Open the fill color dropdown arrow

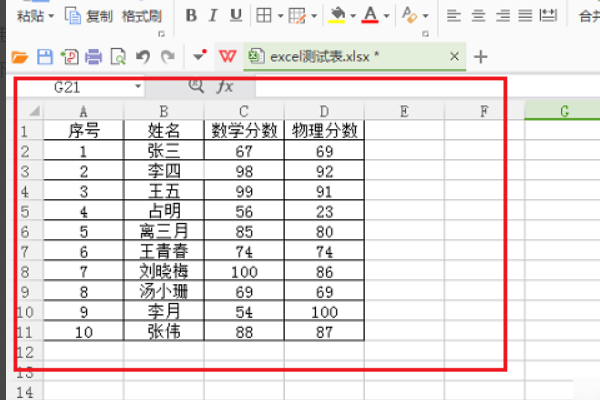tap(353, 16)
